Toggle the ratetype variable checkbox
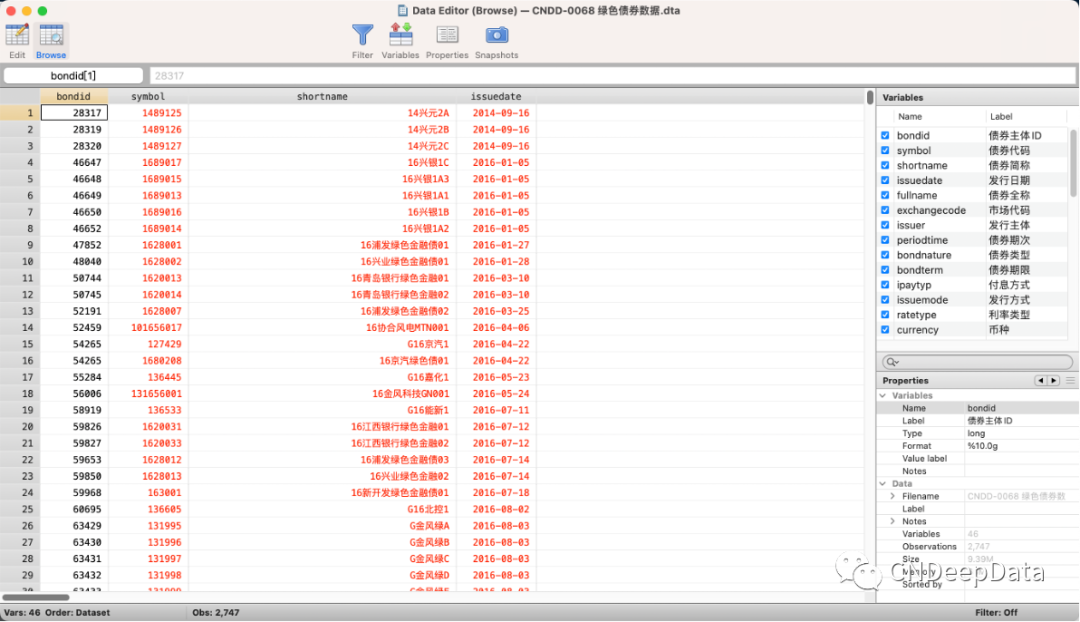This screenshot has width=1080, height=622. click(x=885, y=315)
